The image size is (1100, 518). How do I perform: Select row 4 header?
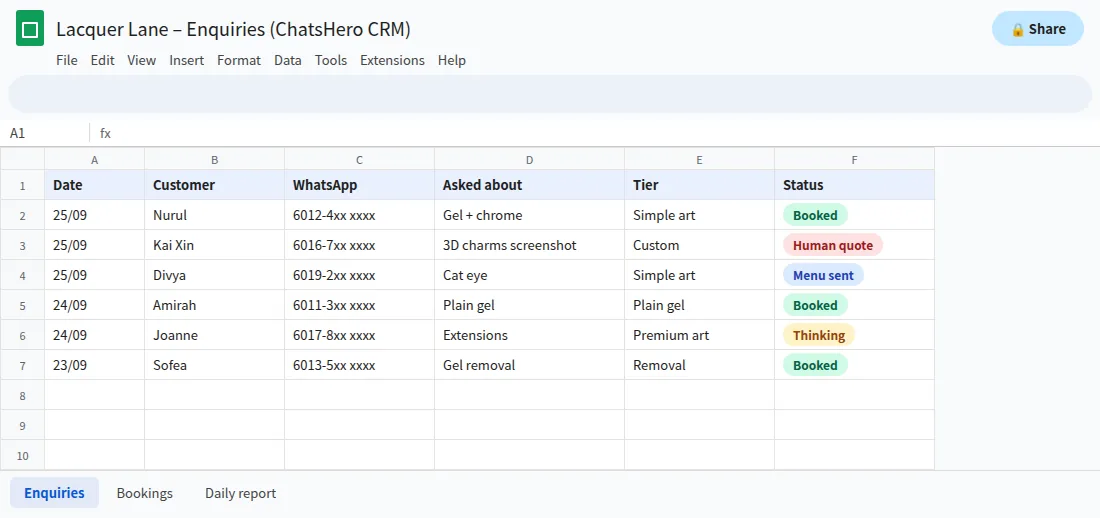pyautogui.click(x=22, y=275)
